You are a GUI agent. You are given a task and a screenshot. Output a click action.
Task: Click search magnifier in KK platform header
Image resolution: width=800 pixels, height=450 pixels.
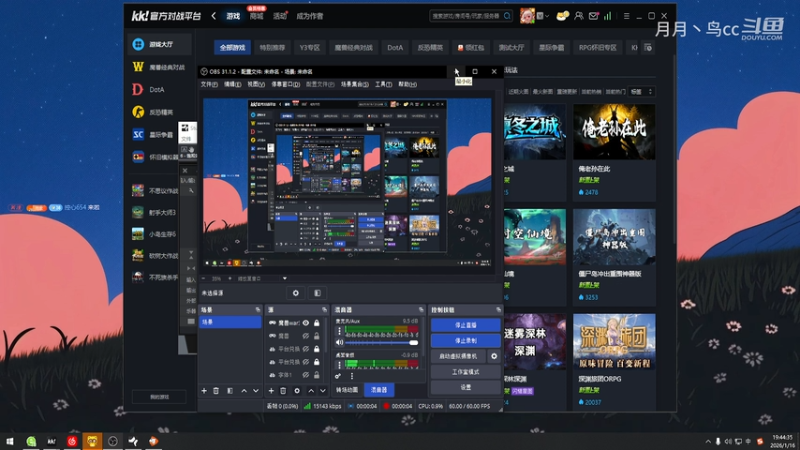pyautogui.click(x=507, y=16)
